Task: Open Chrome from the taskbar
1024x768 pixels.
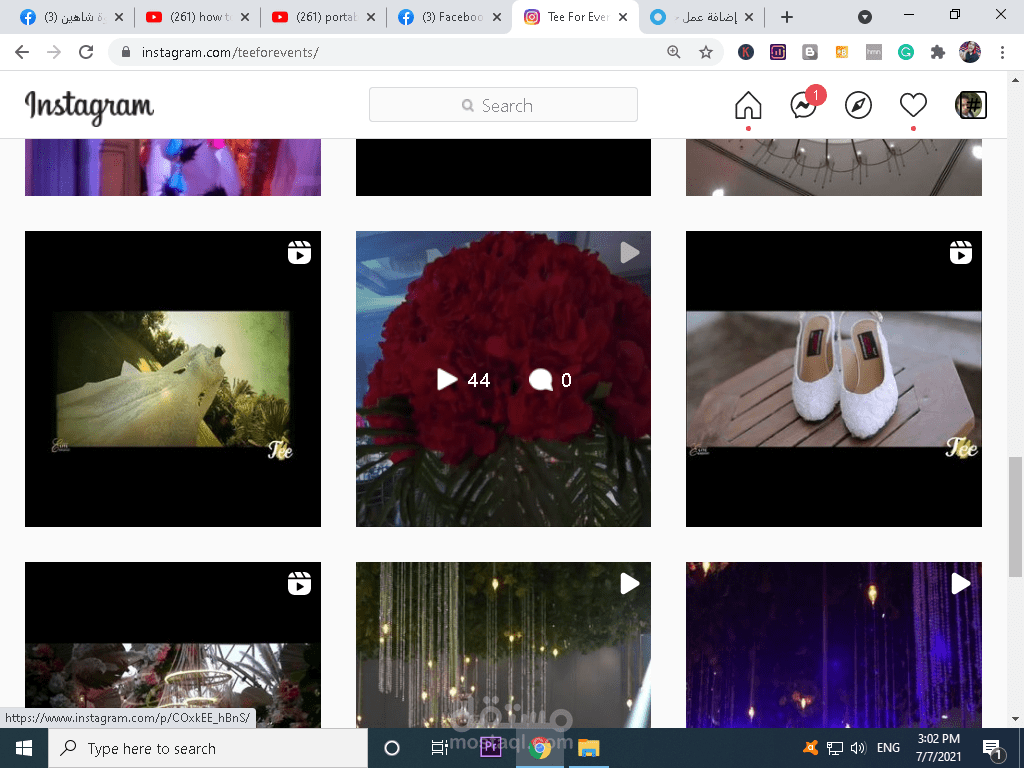Action: click(540, 748)
